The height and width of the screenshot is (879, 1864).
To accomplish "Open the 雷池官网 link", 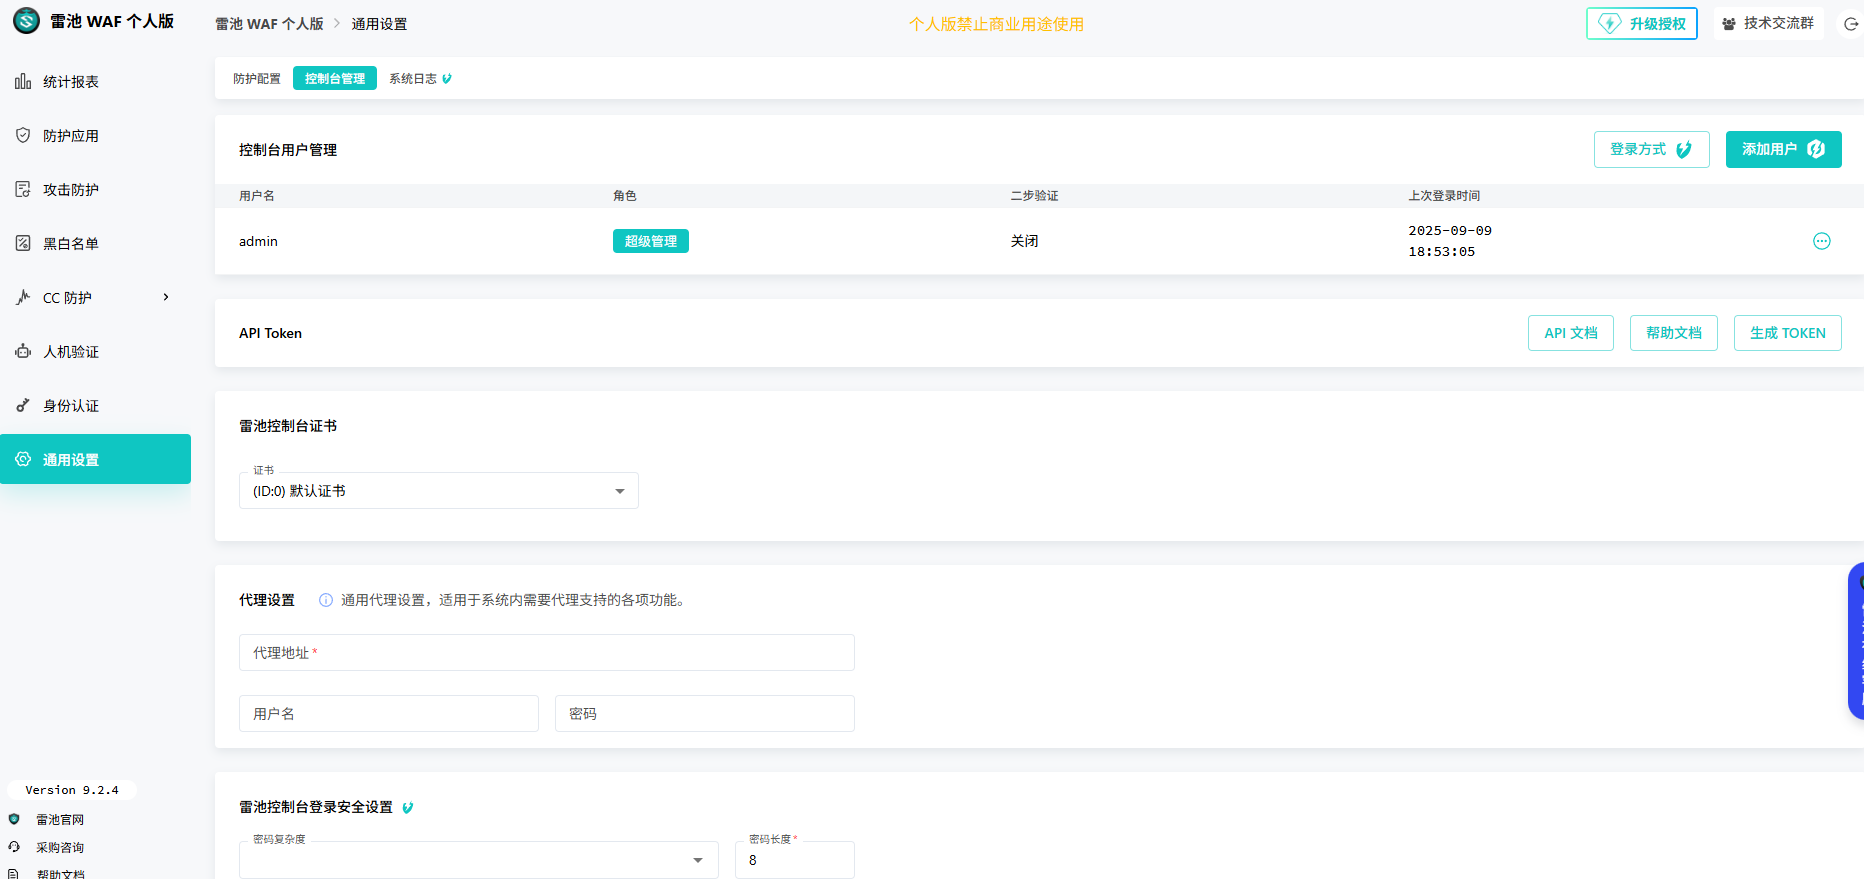I will tap(60, 819).
